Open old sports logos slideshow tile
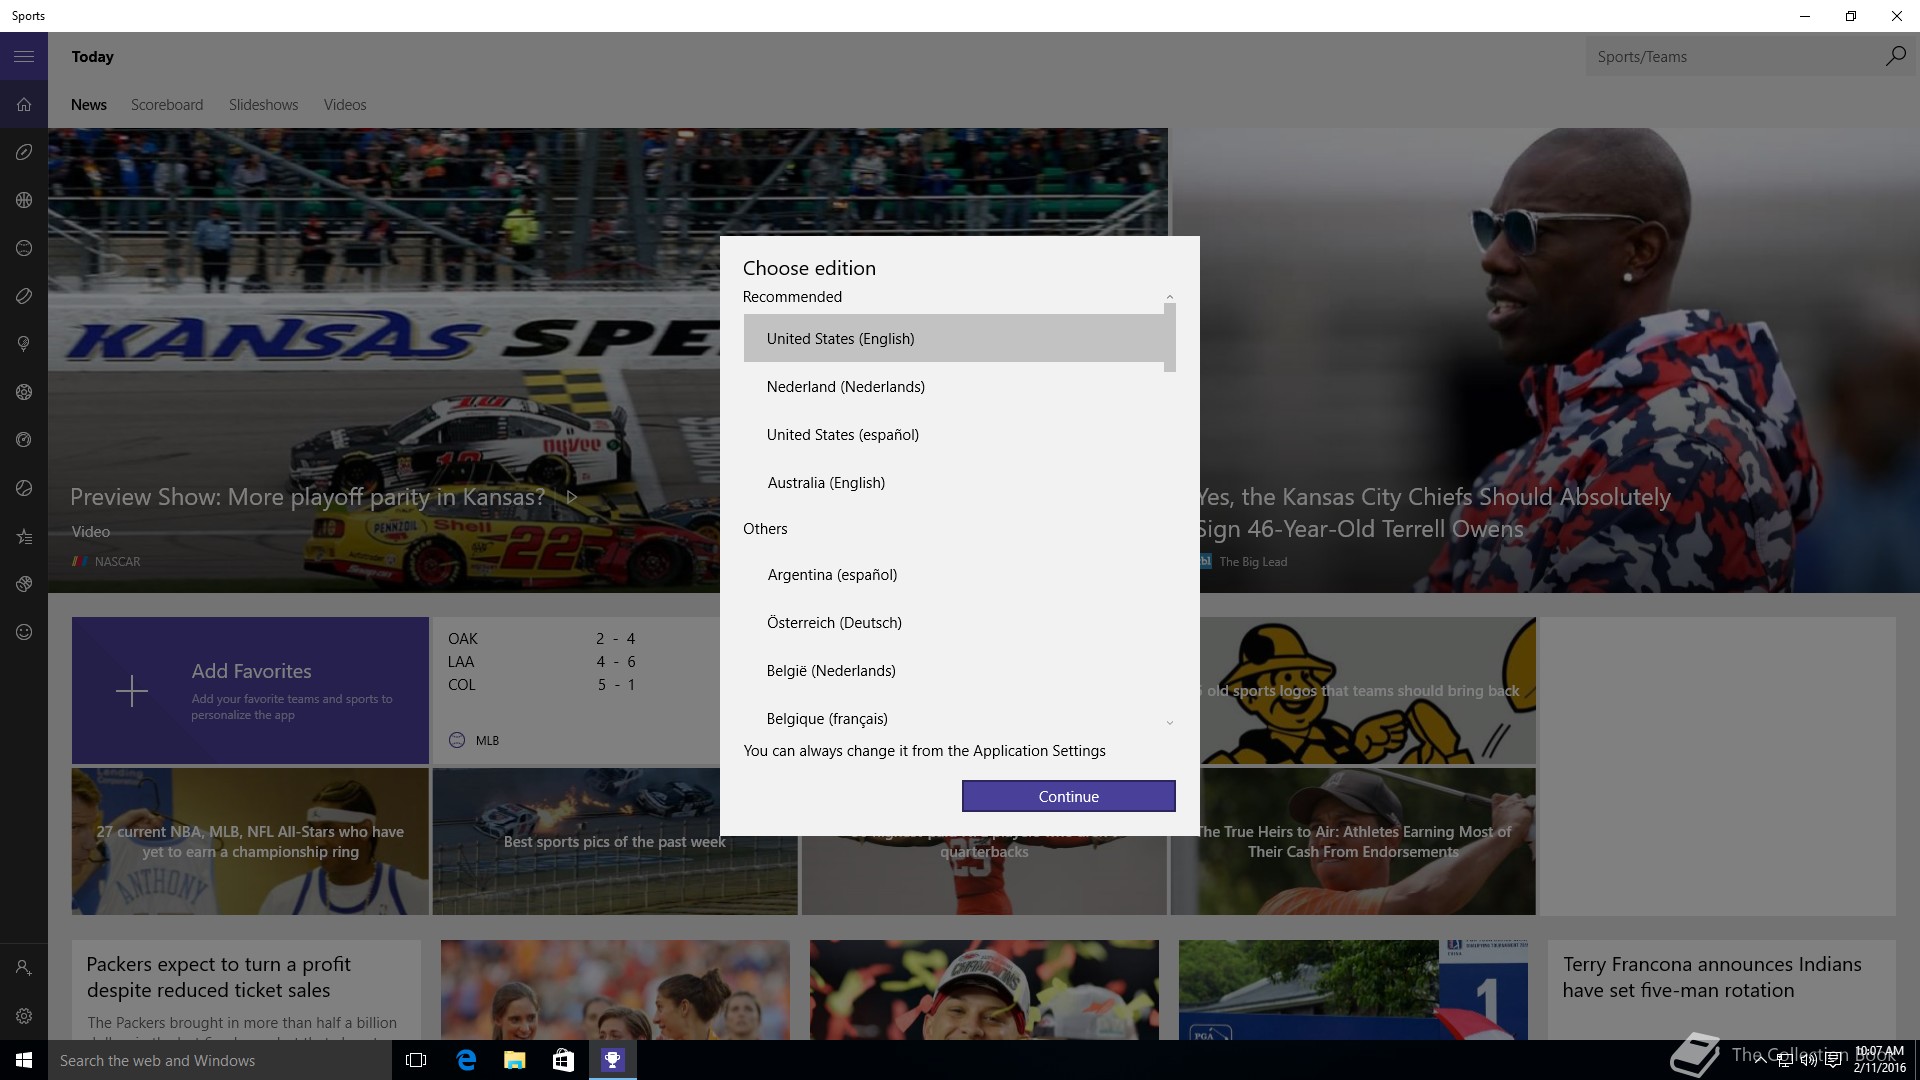This screenshot has height=1080, width=1920. coord(1367,690)
